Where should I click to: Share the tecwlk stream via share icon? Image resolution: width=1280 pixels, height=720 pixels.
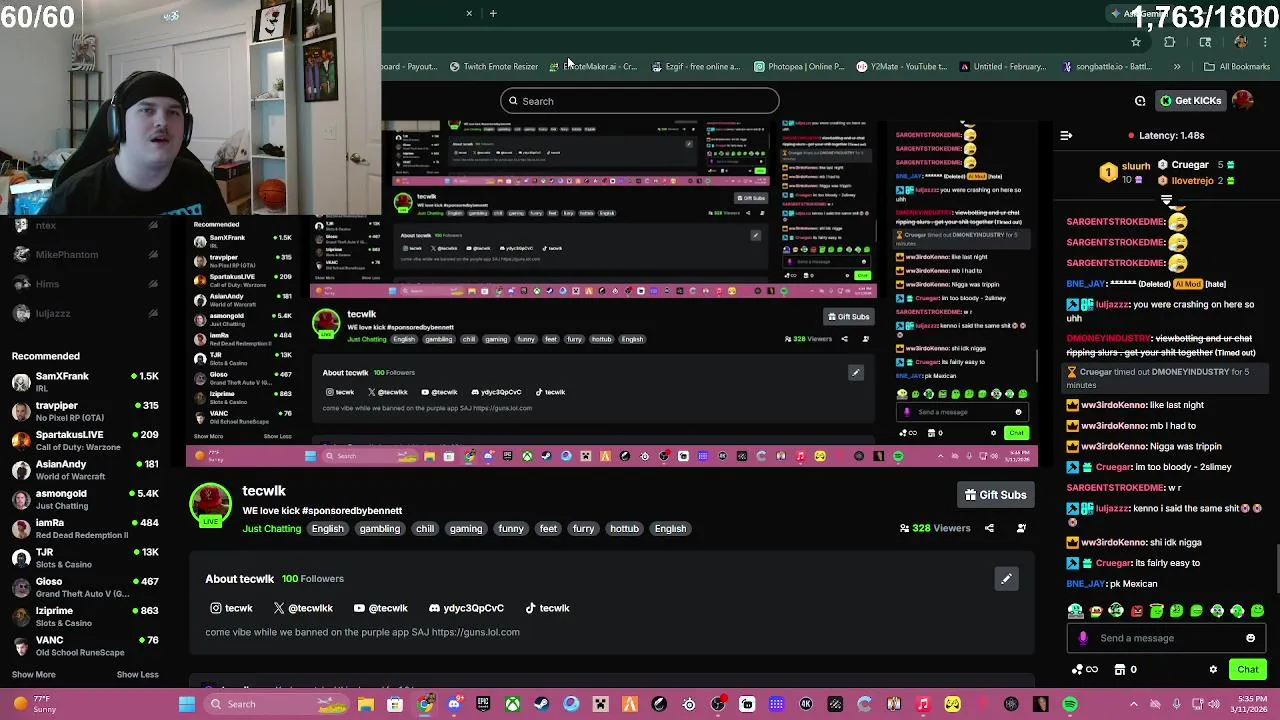[x=989, y=528]
